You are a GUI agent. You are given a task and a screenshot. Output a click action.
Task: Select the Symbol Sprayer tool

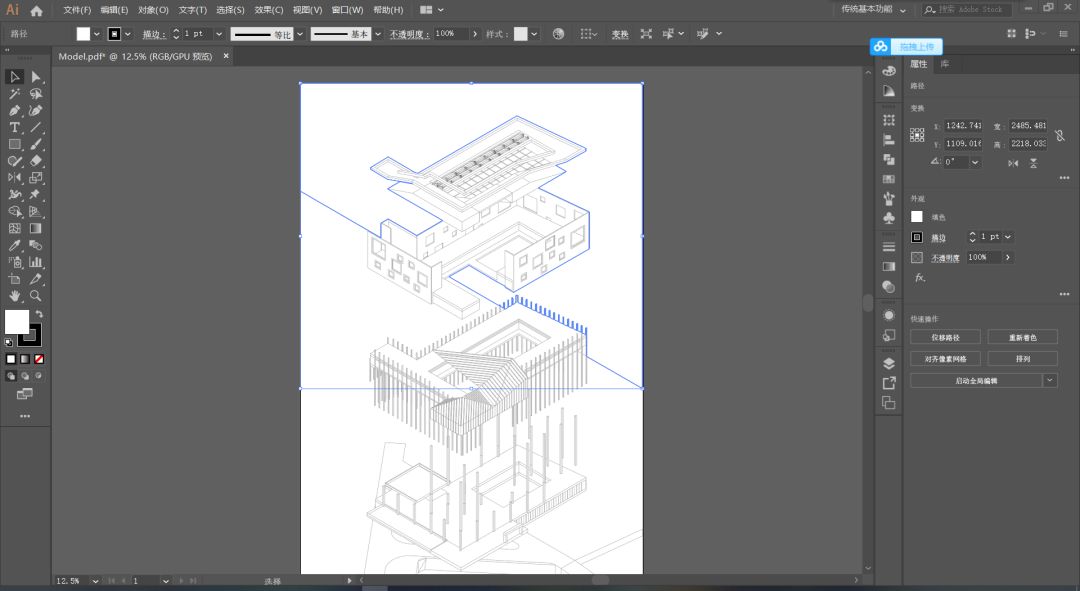coord(14,262)
